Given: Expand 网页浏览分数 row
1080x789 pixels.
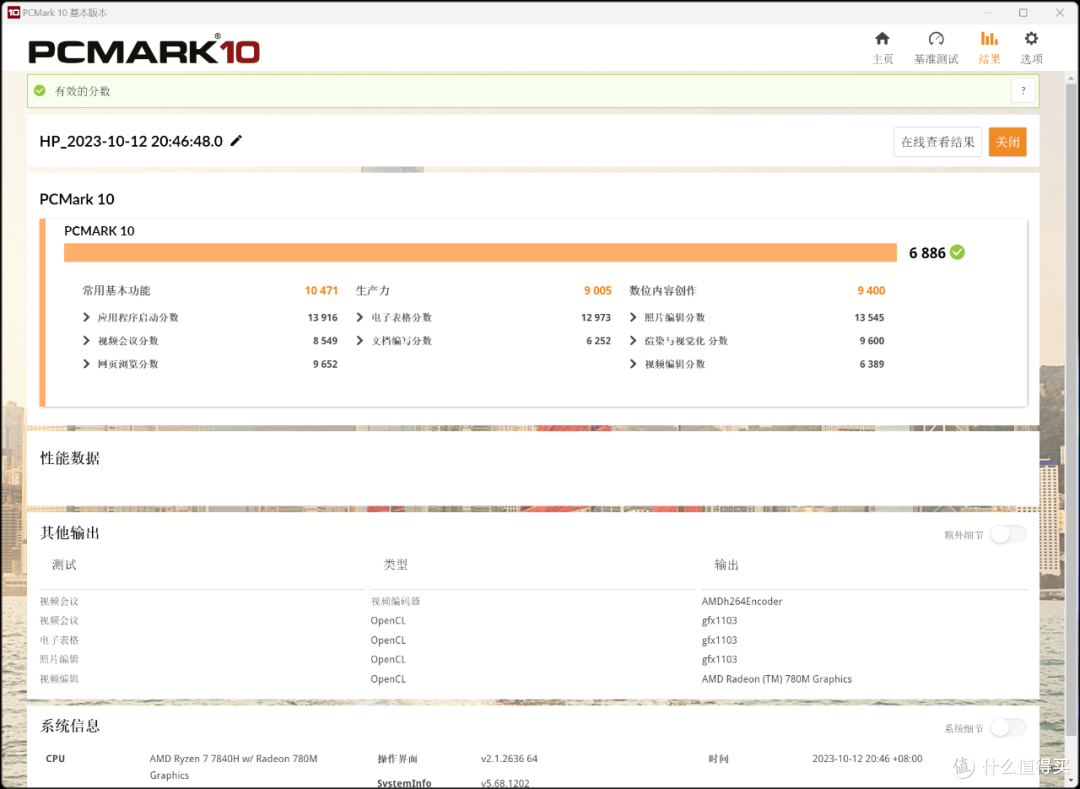Looking at the screenshot, I should point(86,364).
